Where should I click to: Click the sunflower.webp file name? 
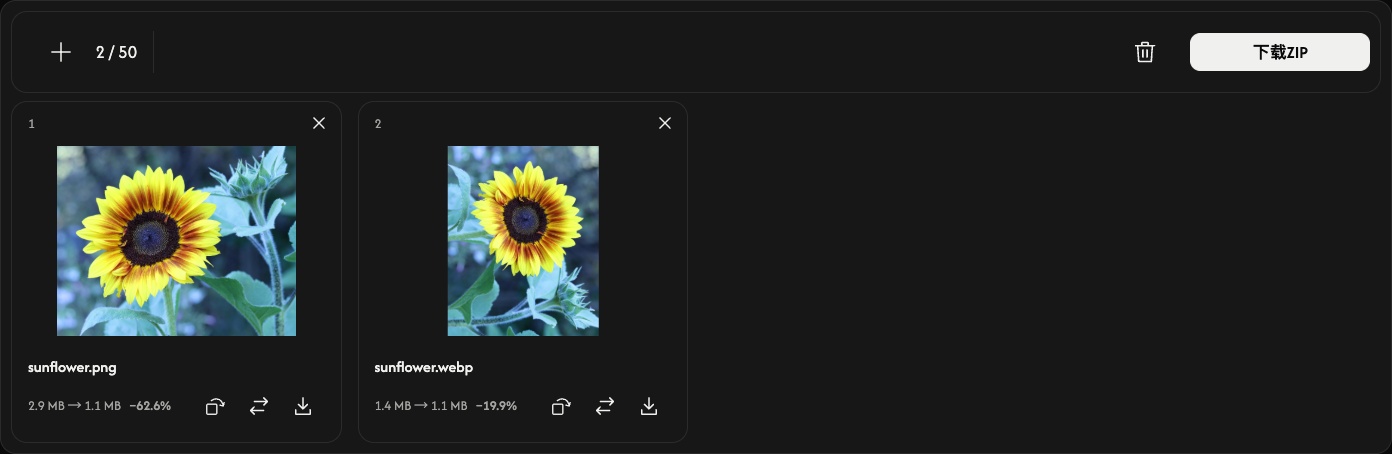[424, 367]
